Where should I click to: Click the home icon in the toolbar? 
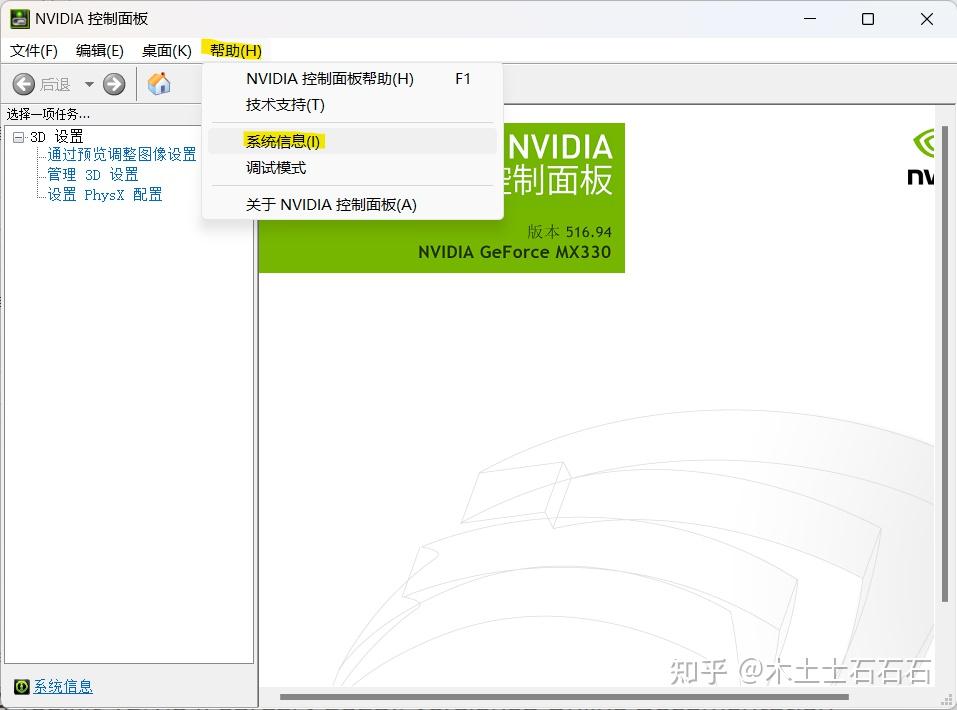tap(158, 84)
